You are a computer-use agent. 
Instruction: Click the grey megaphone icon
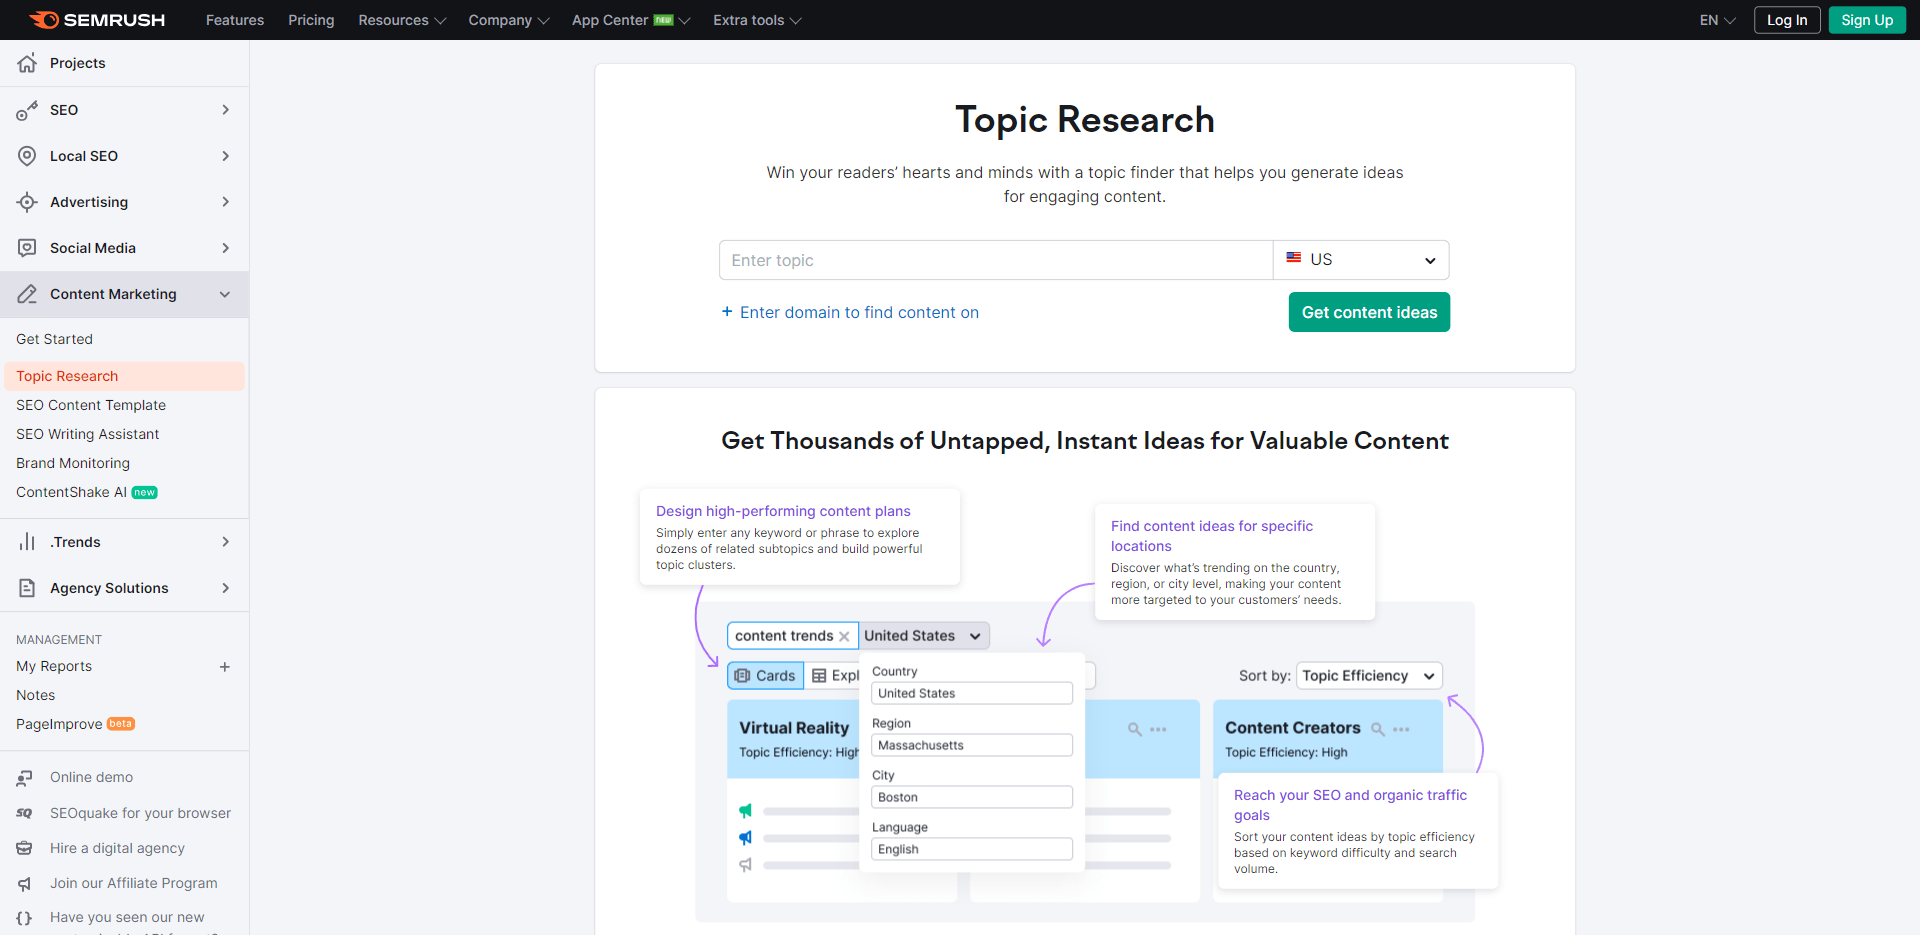click(x=745, y=865)
